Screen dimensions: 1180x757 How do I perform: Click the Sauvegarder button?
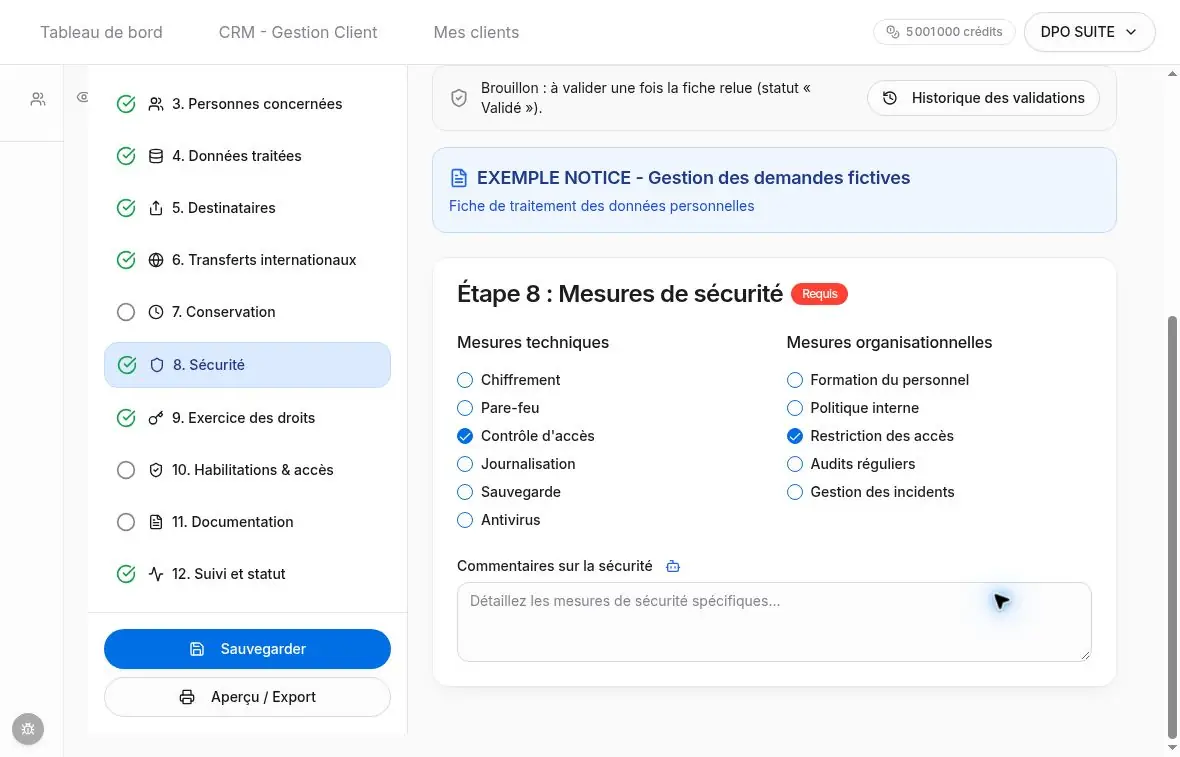[x=248, y=649]
